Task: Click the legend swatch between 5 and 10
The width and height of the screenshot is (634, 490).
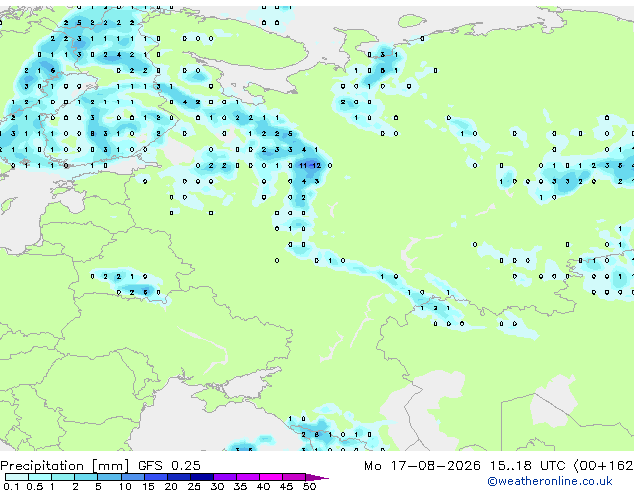Action: coord(109,477)
